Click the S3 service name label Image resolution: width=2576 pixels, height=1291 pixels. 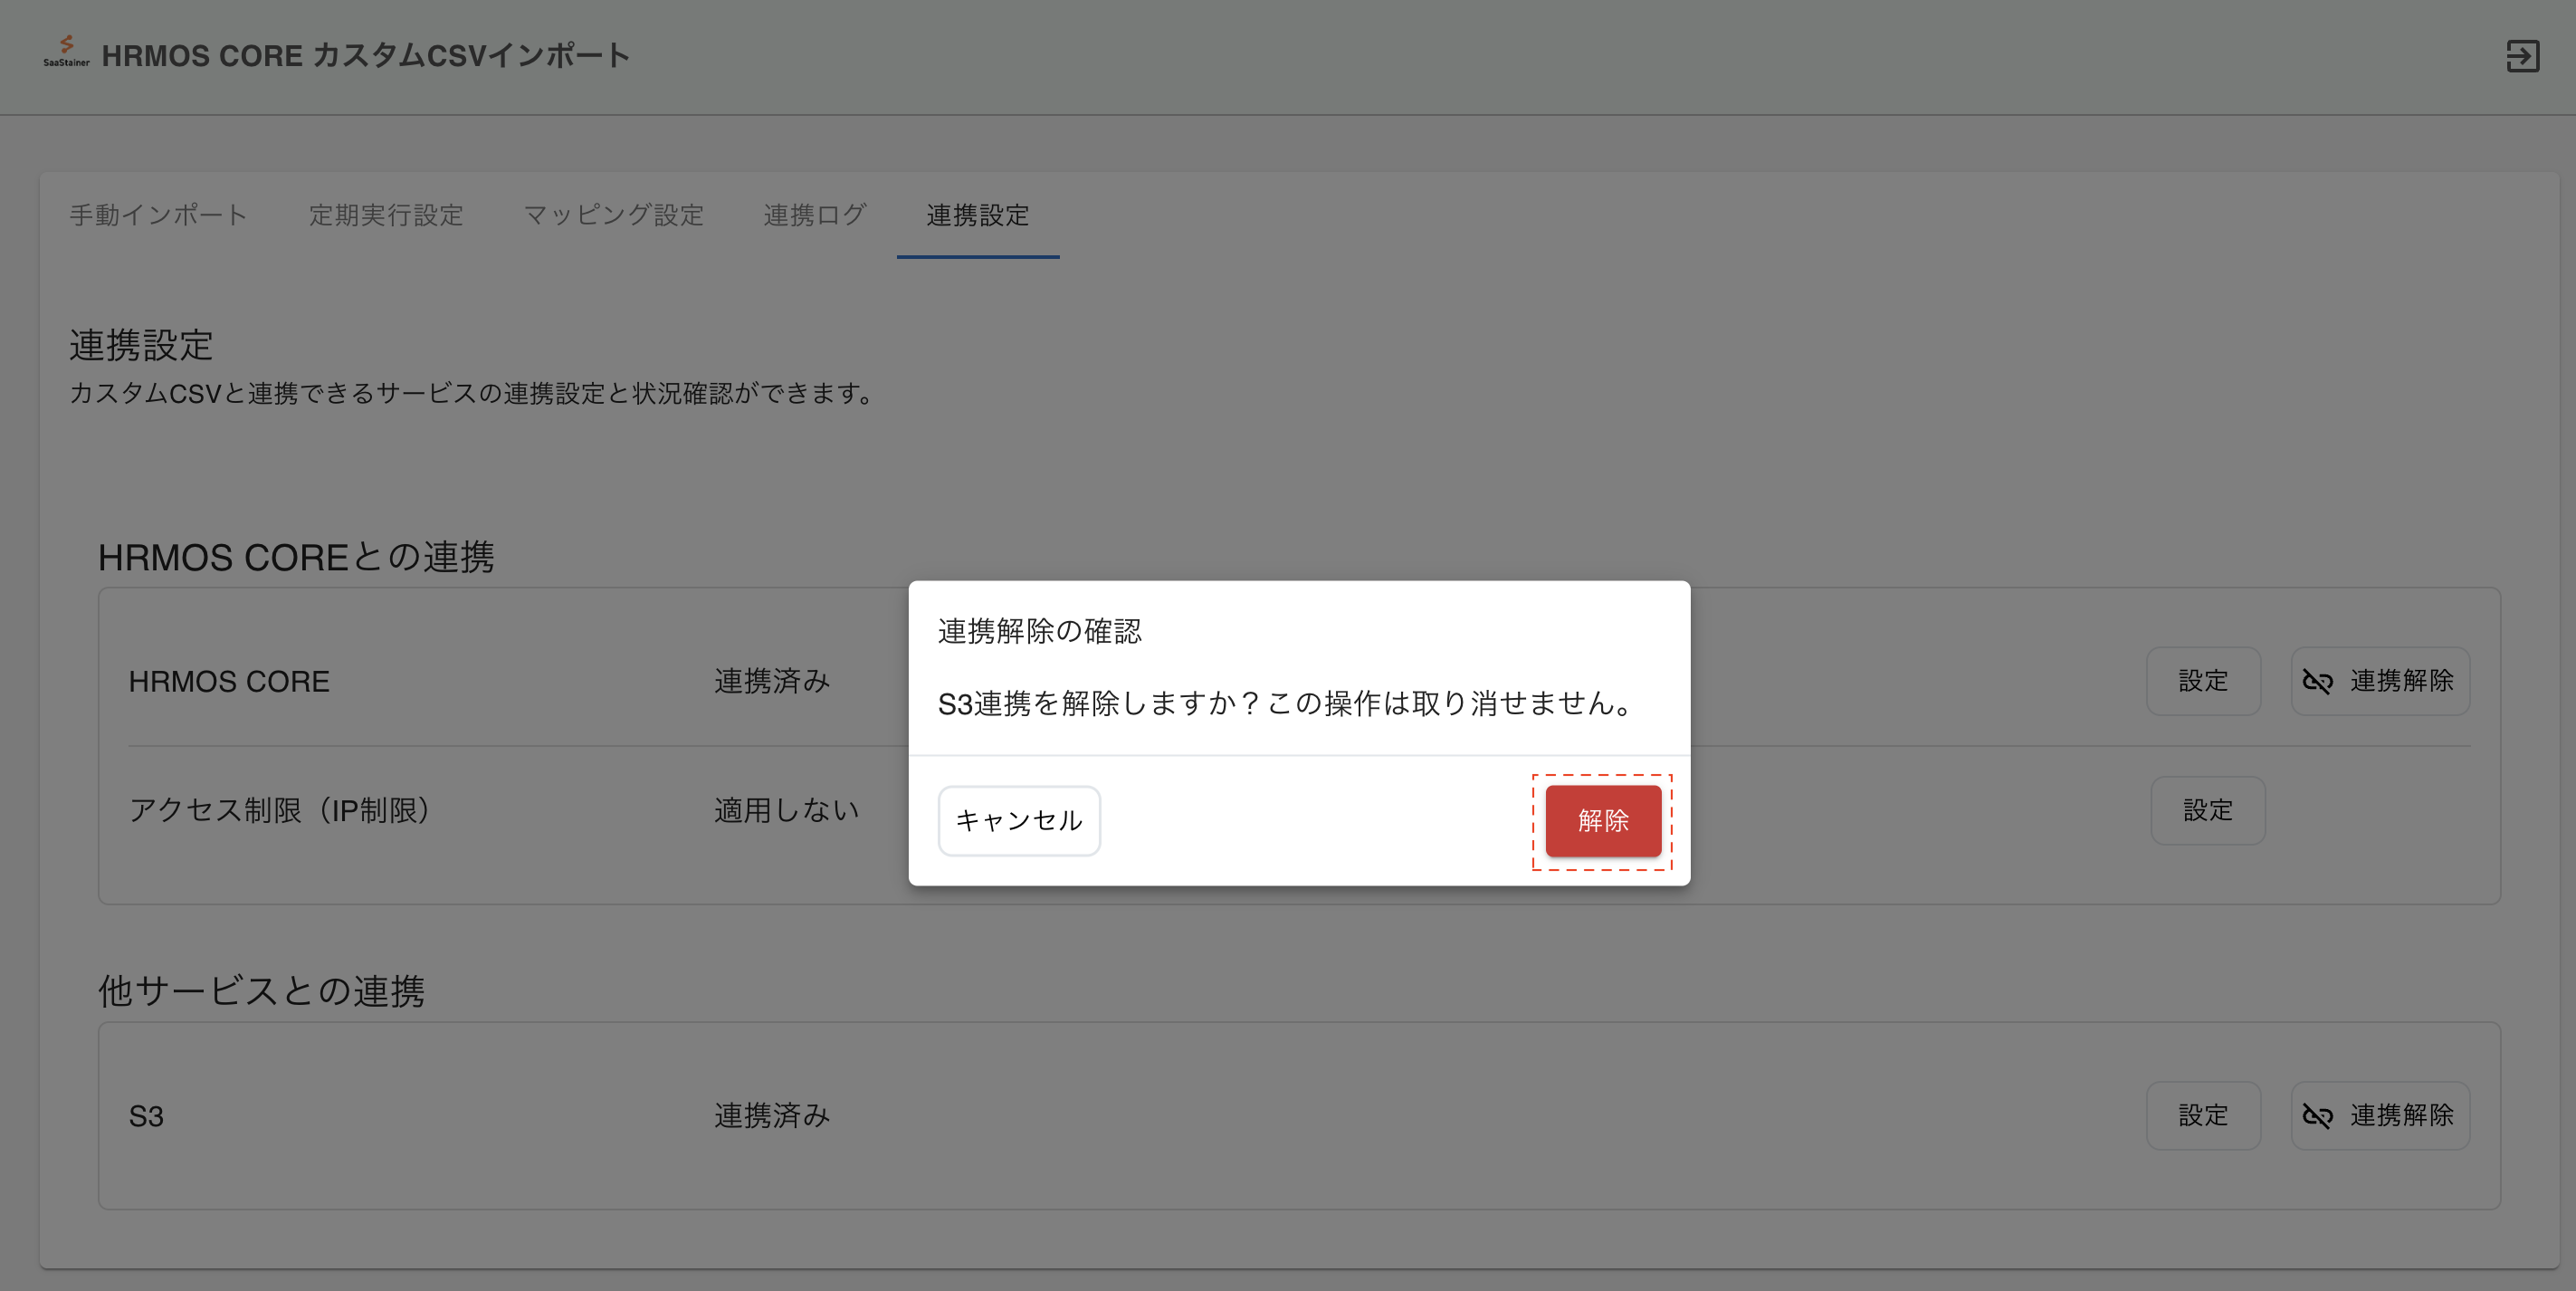pyautogui.click(x=146, y=1116)
